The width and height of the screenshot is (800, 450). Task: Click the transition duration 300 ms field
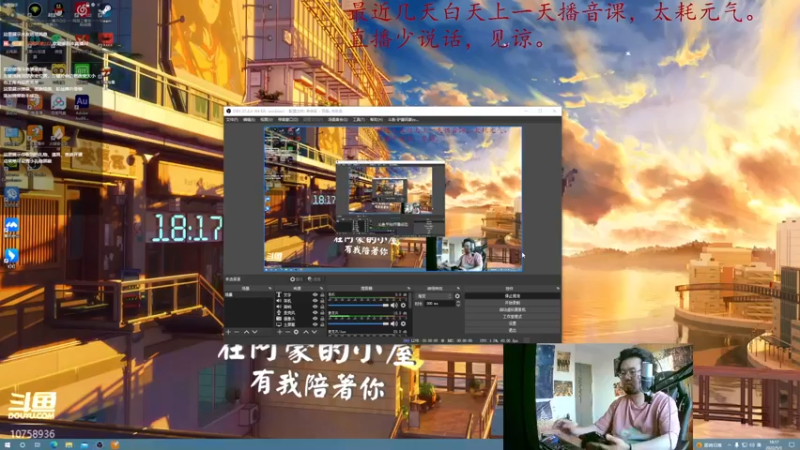click(x=440, y=304)
